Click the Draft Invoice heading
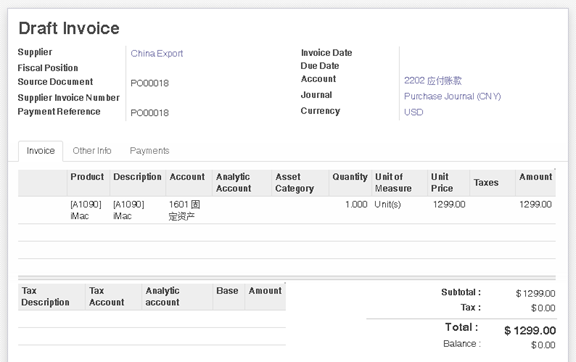Image resolution: width=576 pixels, height=362 pixels. click(69, 28)
